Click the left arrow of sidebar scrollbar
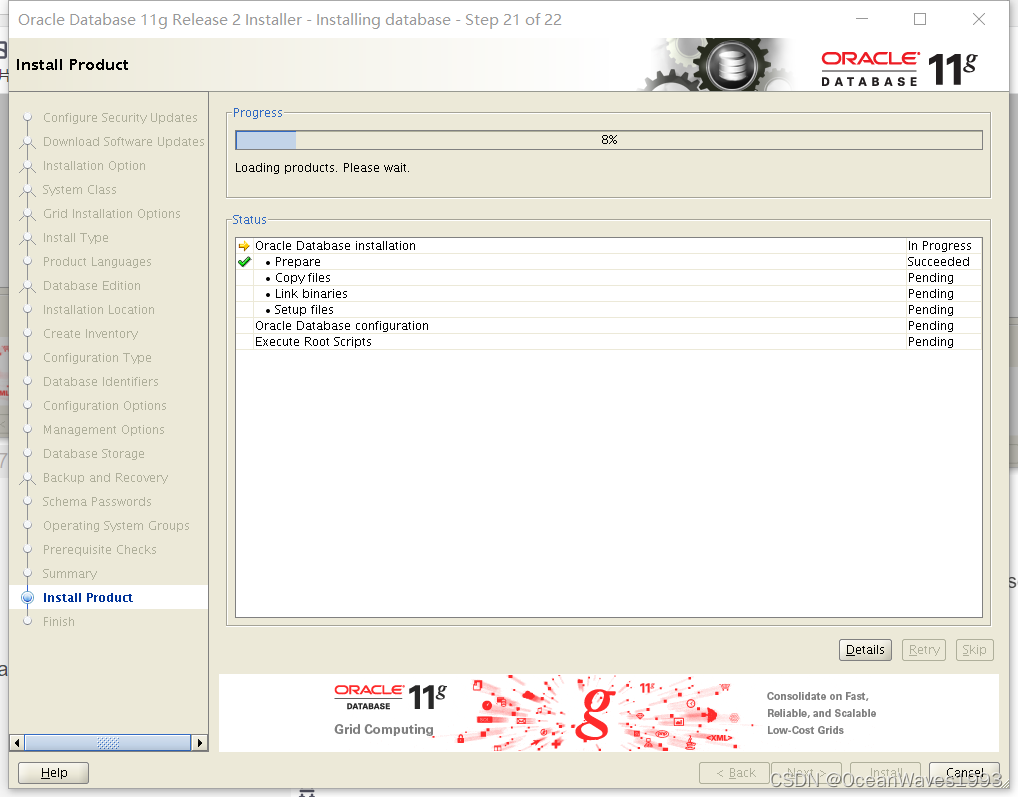This screenshot has height=797, width=1018. tap(18, 742)
